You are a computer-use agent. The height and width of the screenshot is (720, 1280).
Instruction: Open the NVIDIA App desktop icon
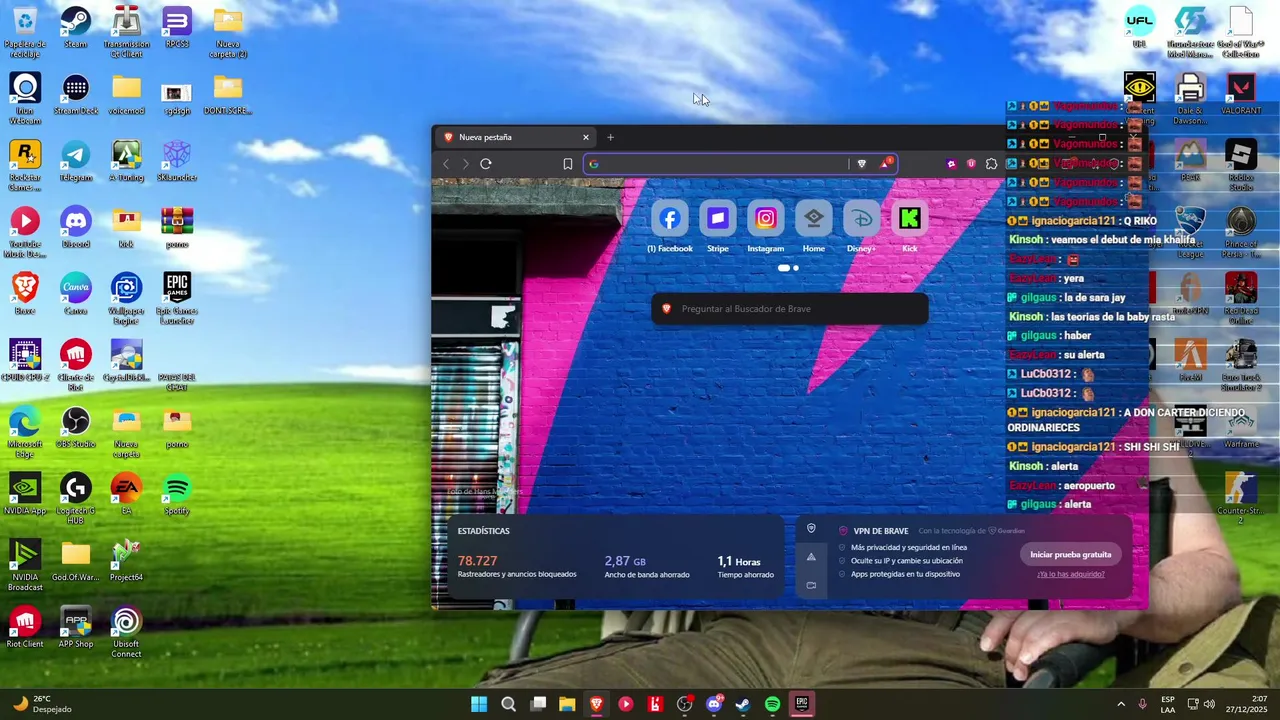tap(25, 495)
